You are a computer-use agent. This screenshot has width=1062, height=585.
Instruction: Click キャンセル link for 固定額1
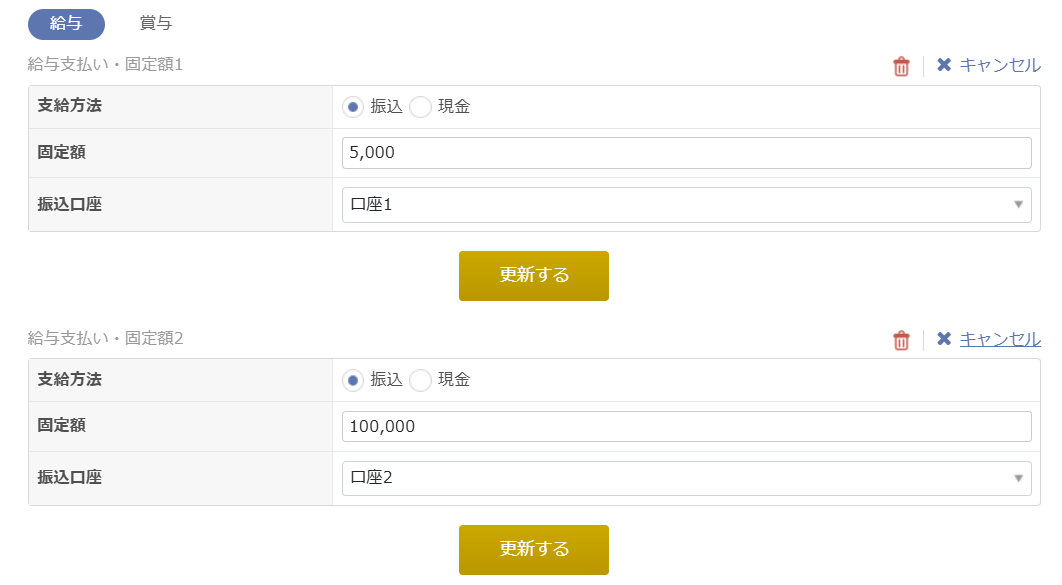(1000, 65)
